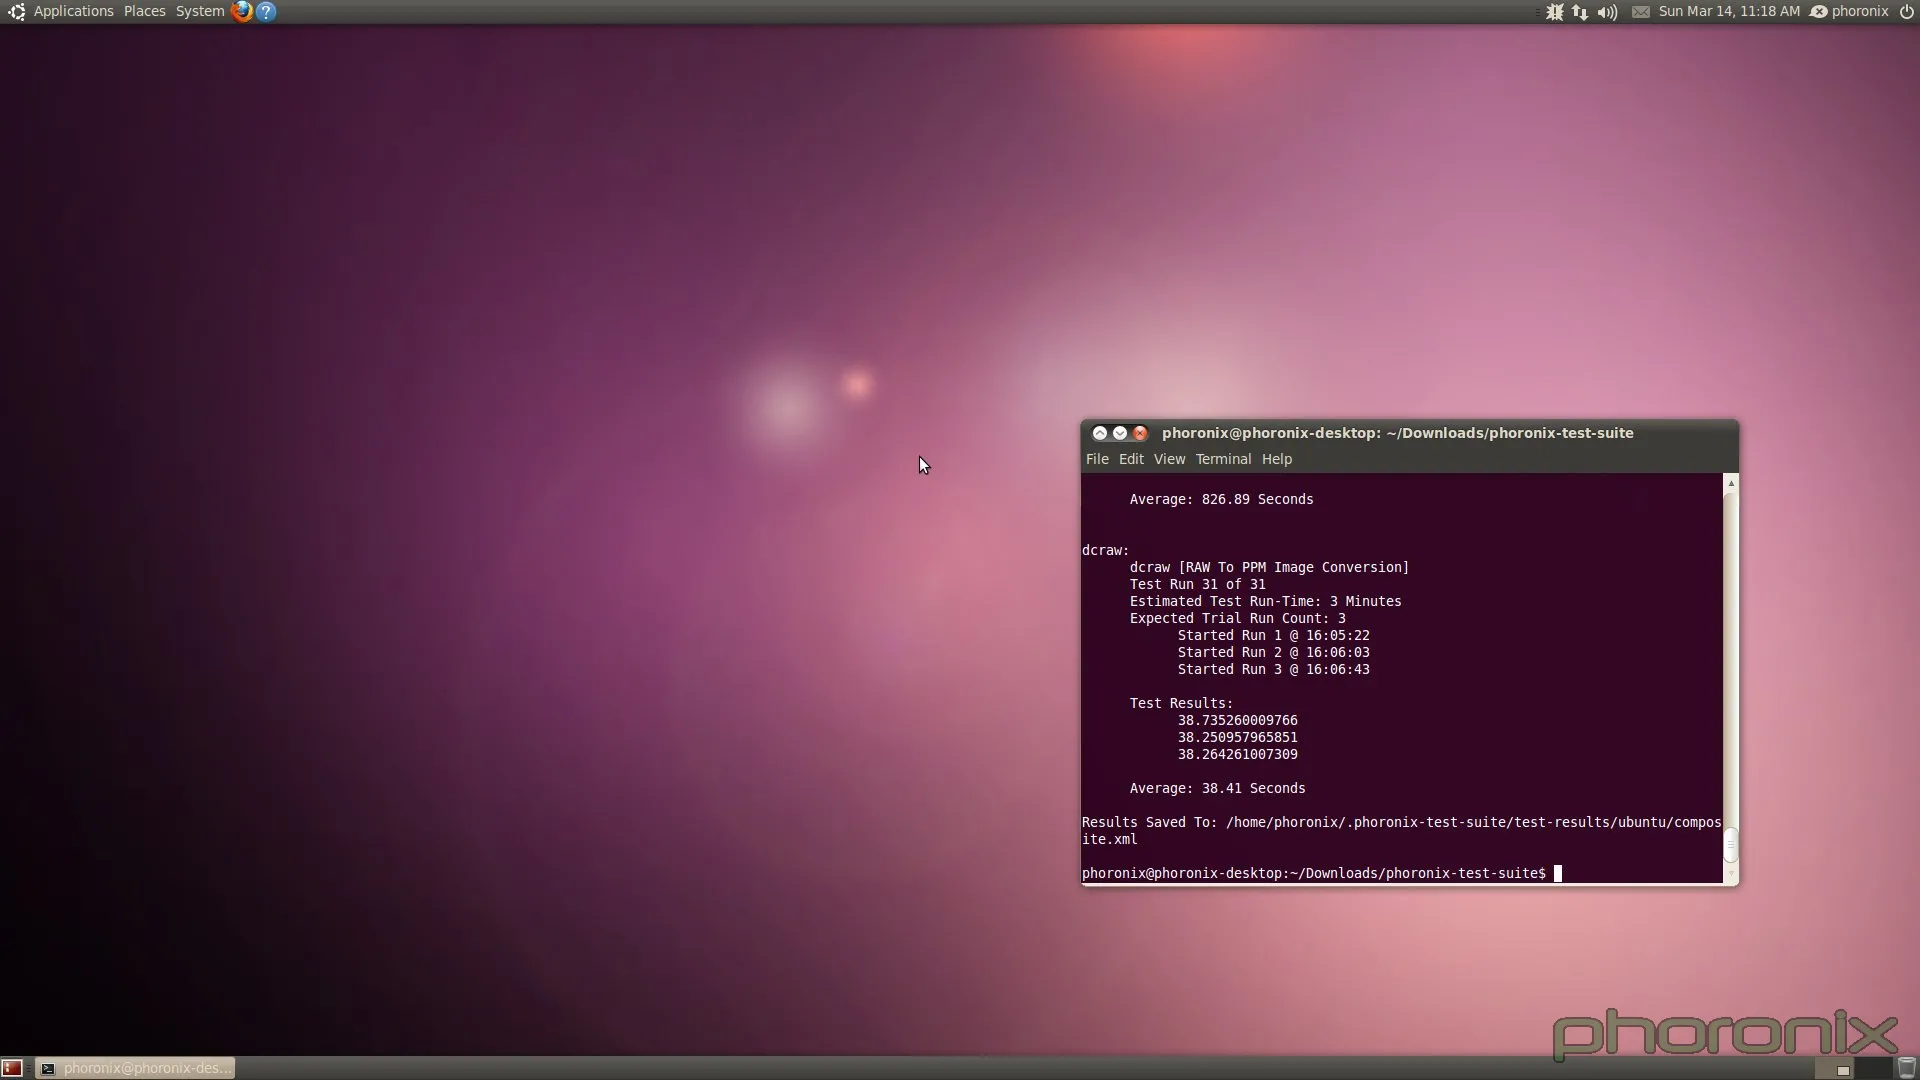Viewport: 1920px width, 1080px height.
Task: Switch to second workspace in switcher
Action: (1873, 1068)
